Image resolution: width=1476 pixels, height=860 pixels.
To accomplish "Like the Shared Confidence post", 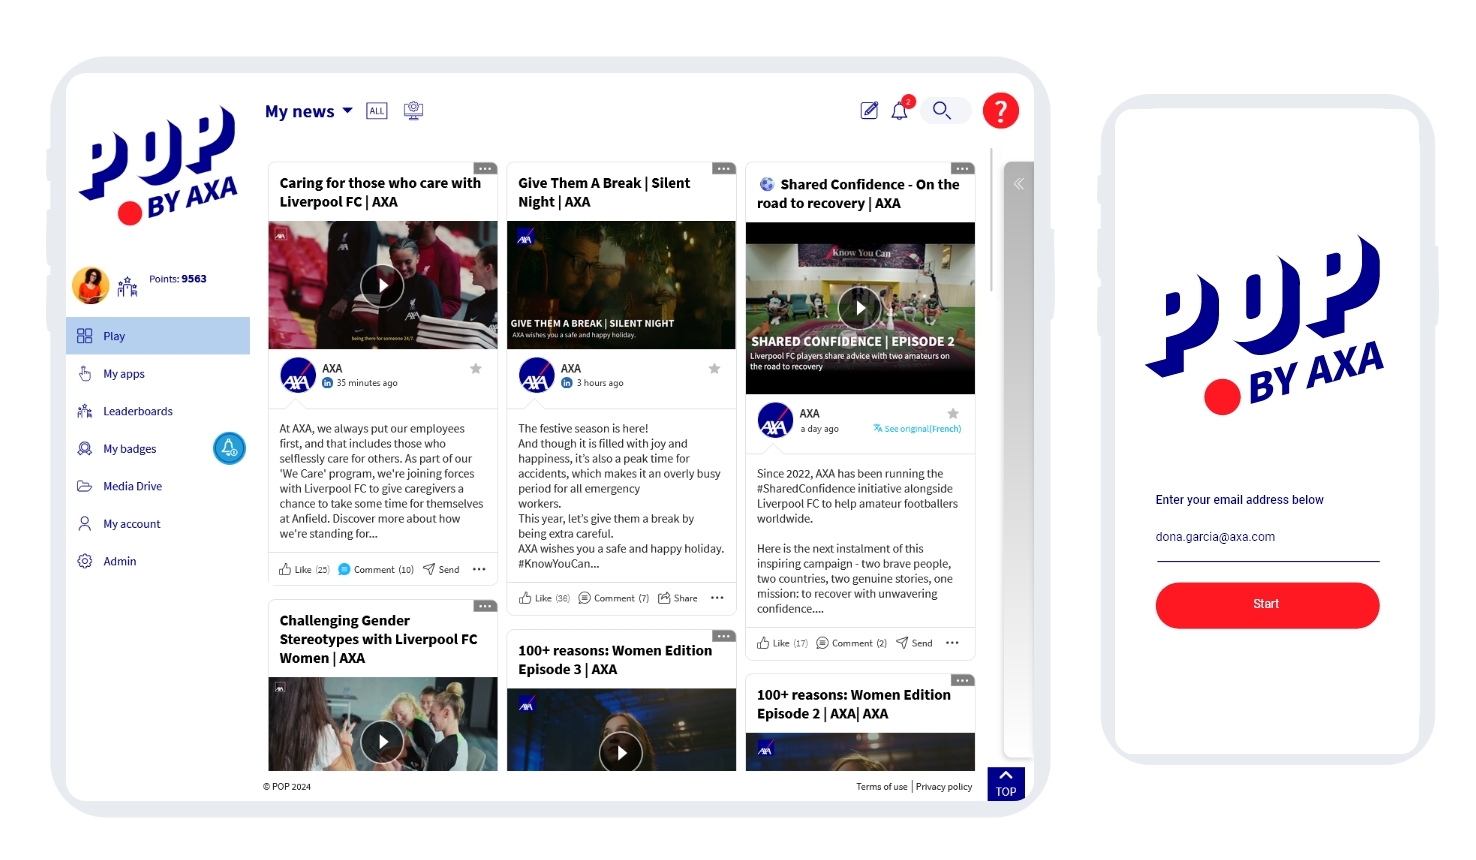I will tap(782, 643).
